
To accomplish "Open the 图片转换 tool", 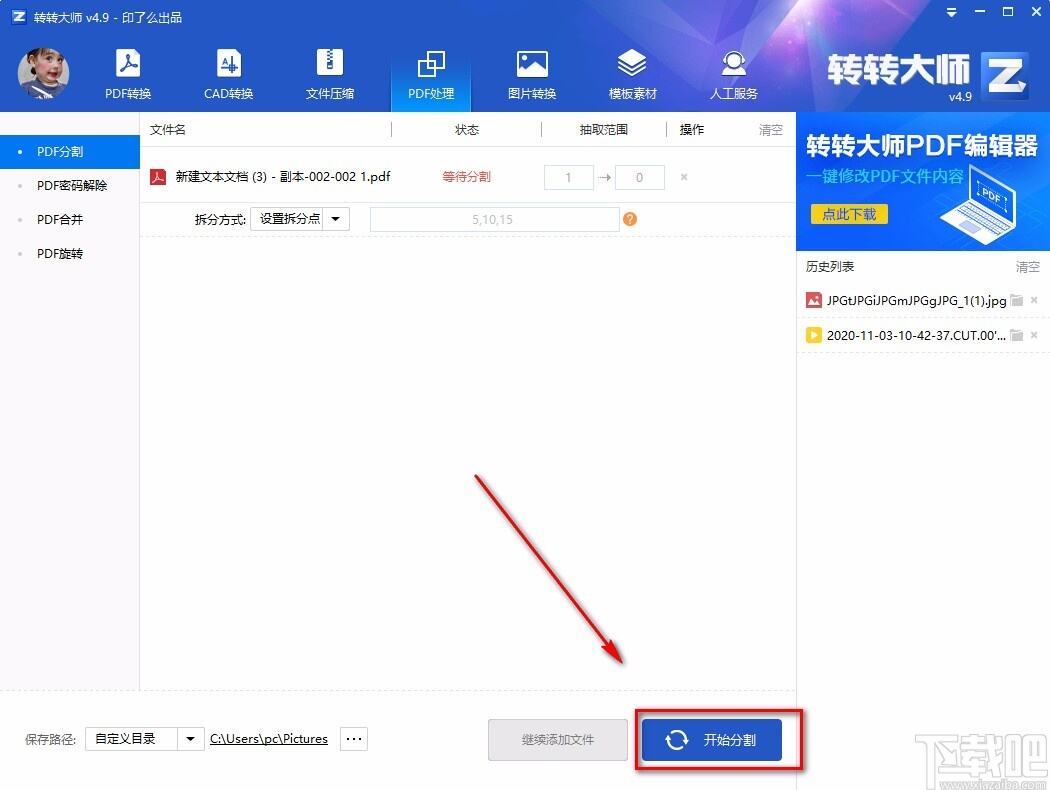I will (x=532, y=74).
